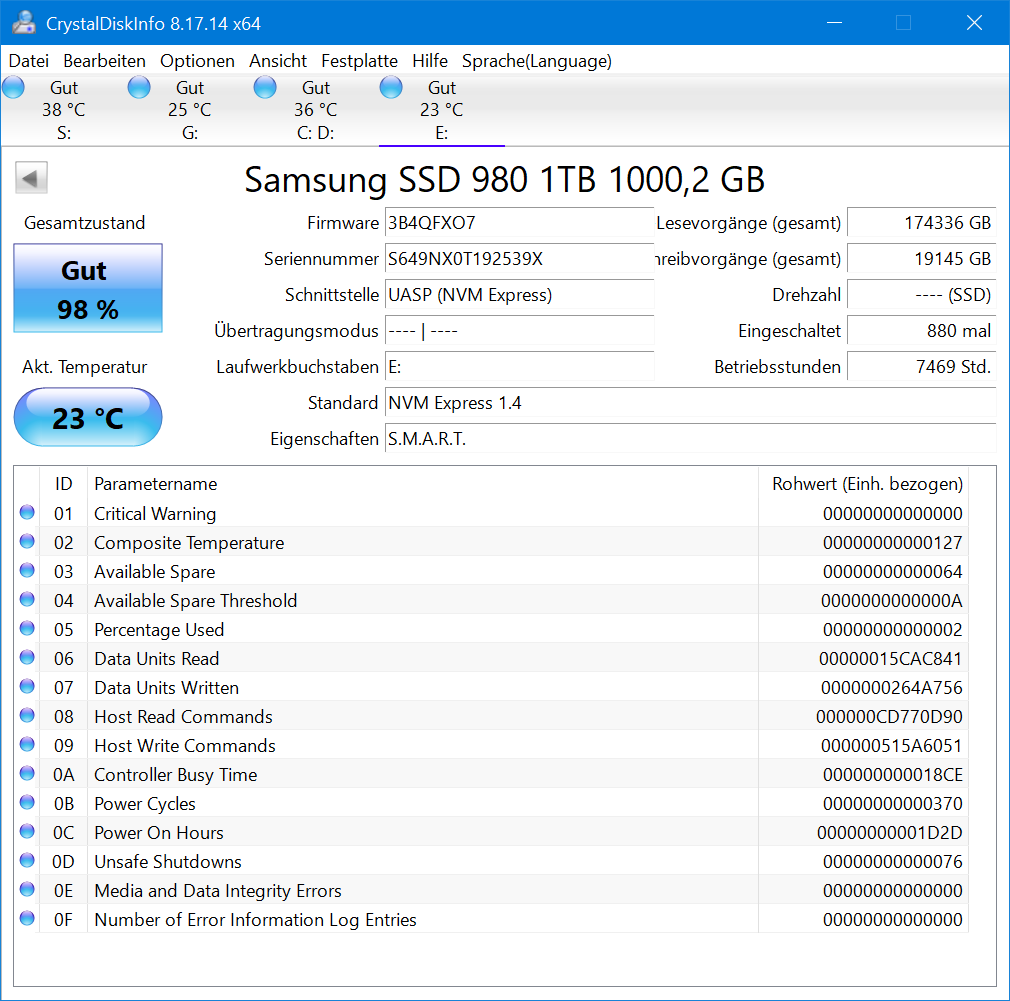Select the S: disk tab showing 38 °C
The height and width of the screenshot is (1001, 1010).
click(64, 110)
